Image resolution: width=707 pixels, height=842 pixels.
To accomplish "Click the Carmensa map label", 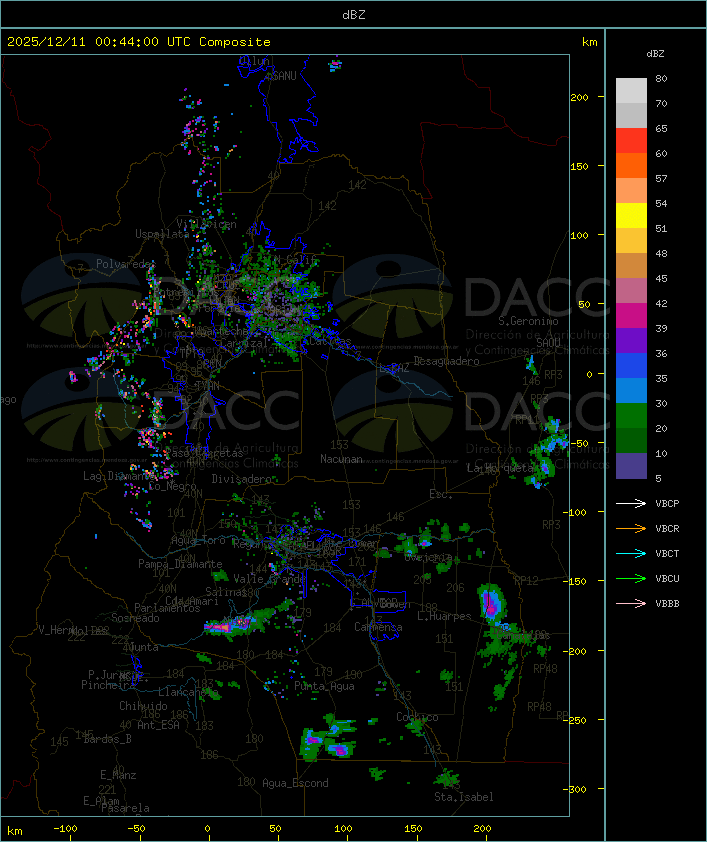I will 378,627.
